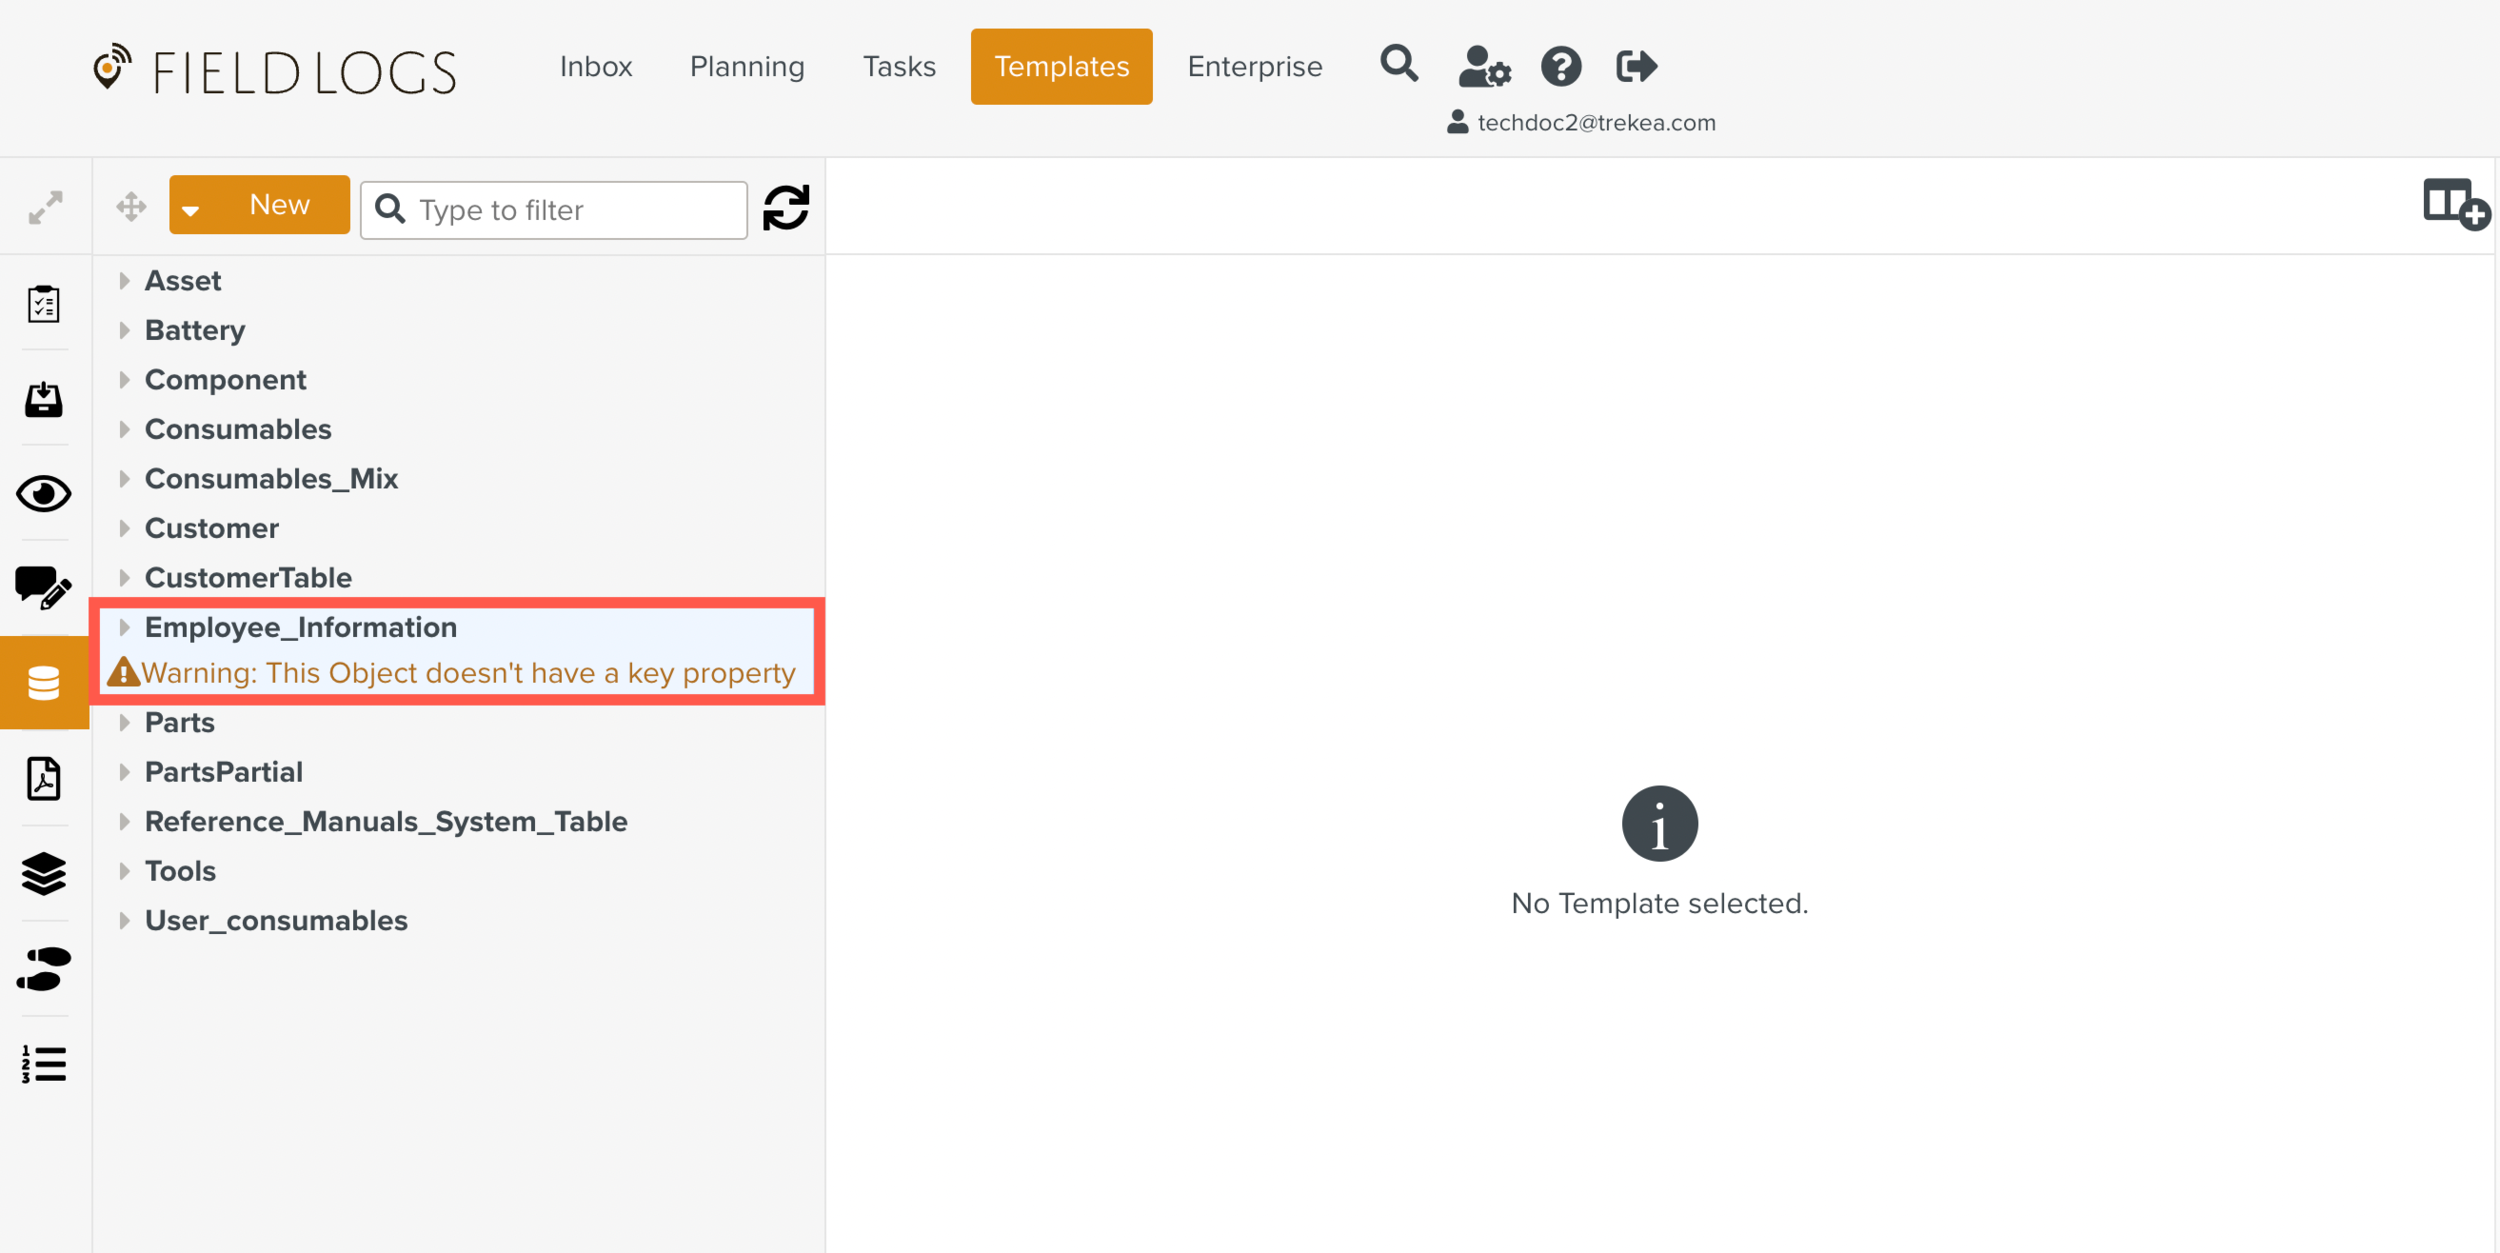Switch to the Enterprise tab
Screen dimensions: 2500x1253
(1254, 66)
